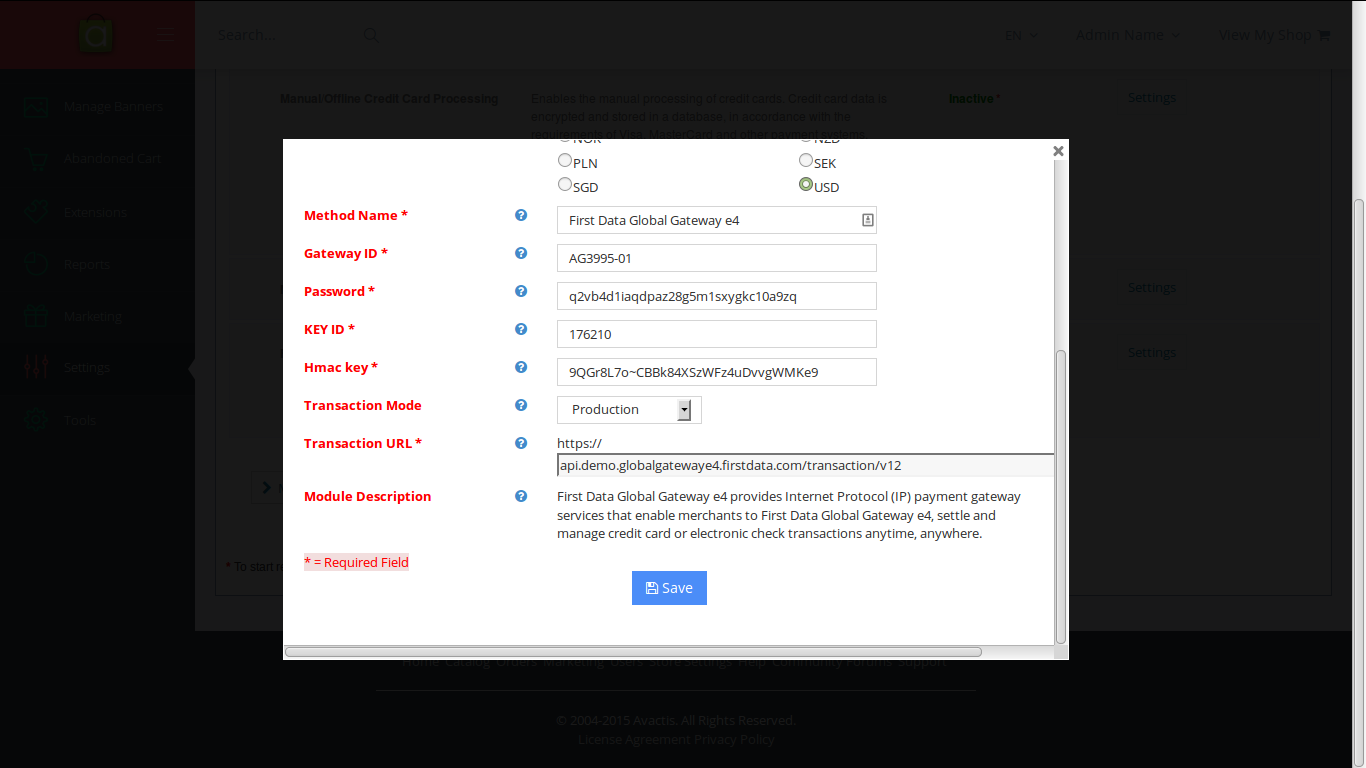Click the '* = Required Field' note

click(x=356, y=562)
